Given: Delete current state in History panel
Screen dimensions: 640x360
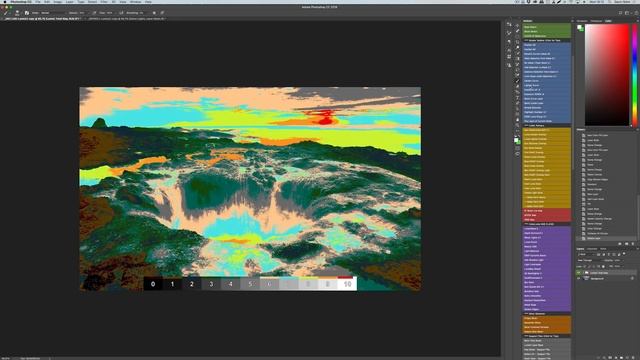Looking at the screenshot, I should [x=633, y=244].
